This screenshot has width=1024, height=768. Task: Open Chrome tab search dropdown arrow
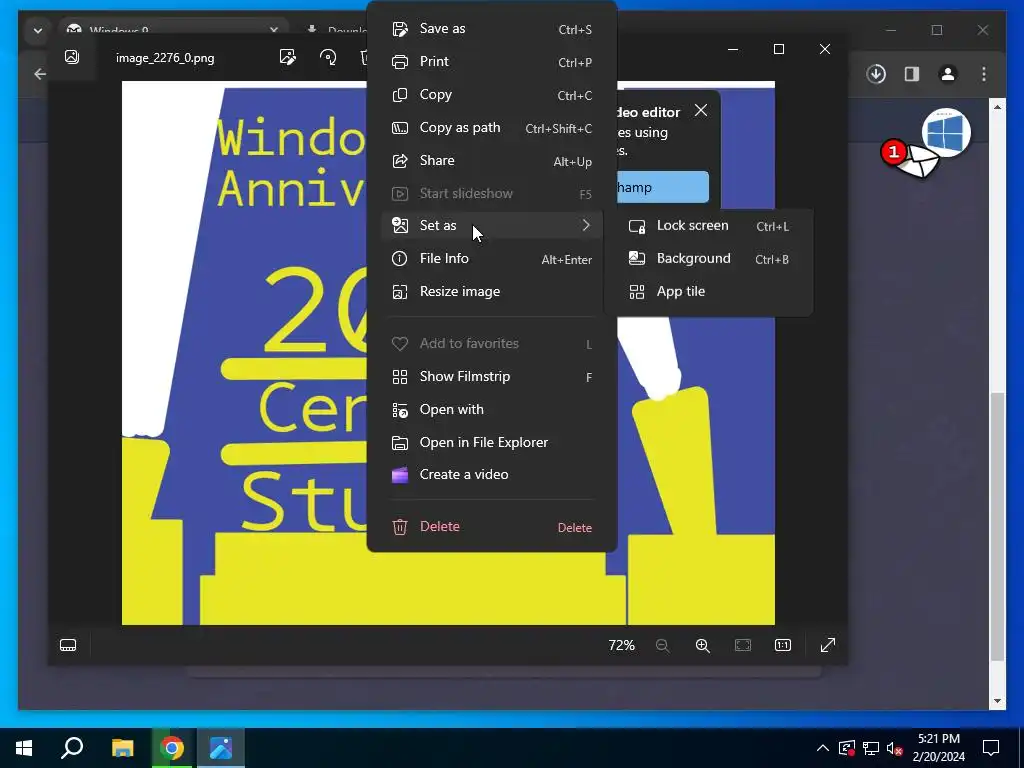tap(38, 30)
